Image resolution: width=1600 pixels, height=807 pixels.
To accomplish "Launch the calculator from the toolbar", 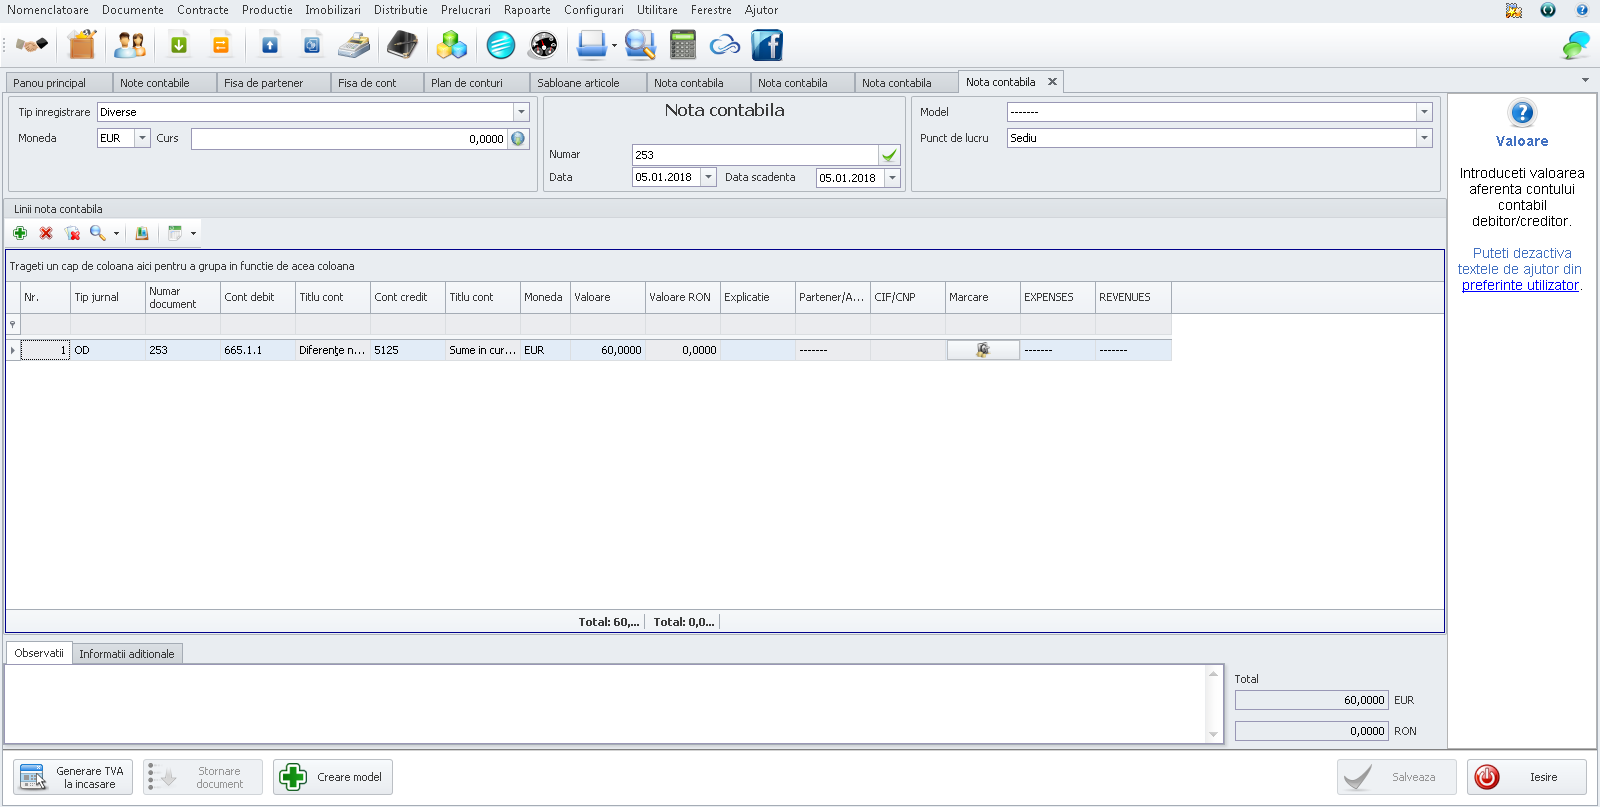I will (683, 45).
